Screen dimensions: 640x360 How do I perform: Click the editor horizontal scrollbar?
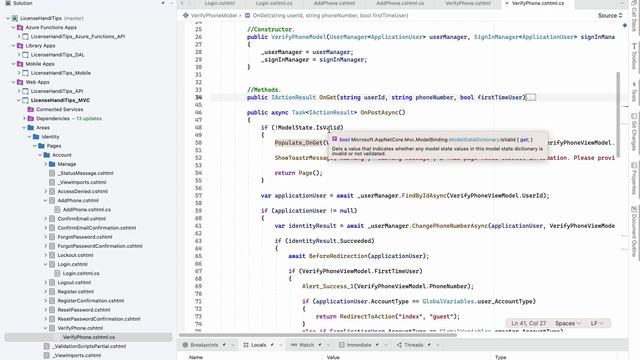point(318,335)
